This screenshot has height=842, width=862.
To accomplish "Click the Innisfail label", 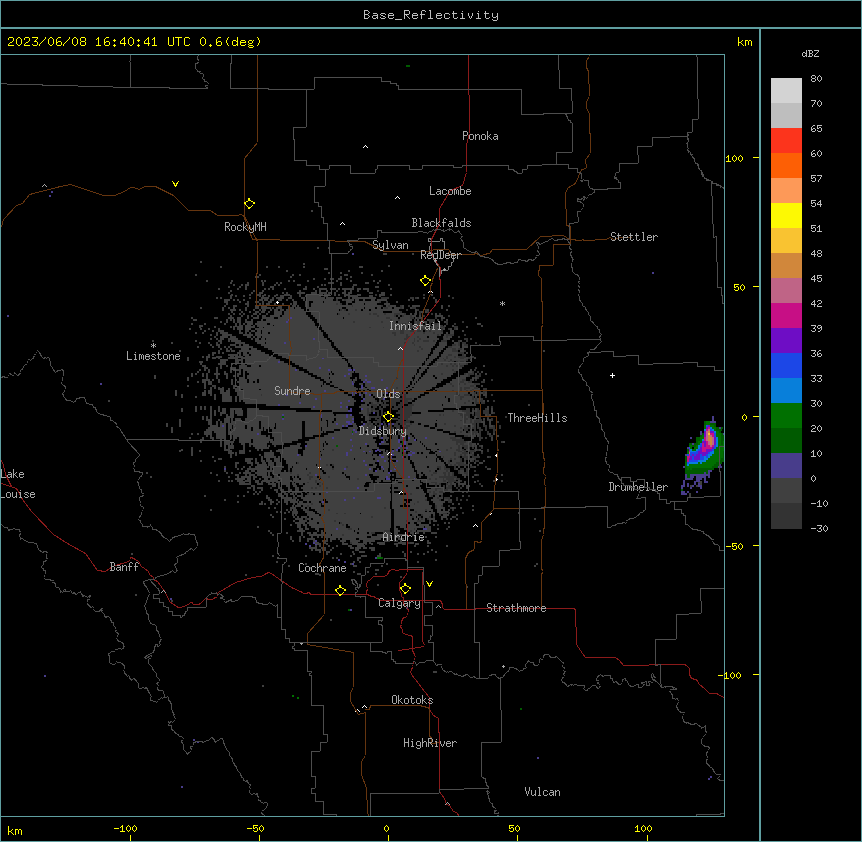I will [415, 326].
